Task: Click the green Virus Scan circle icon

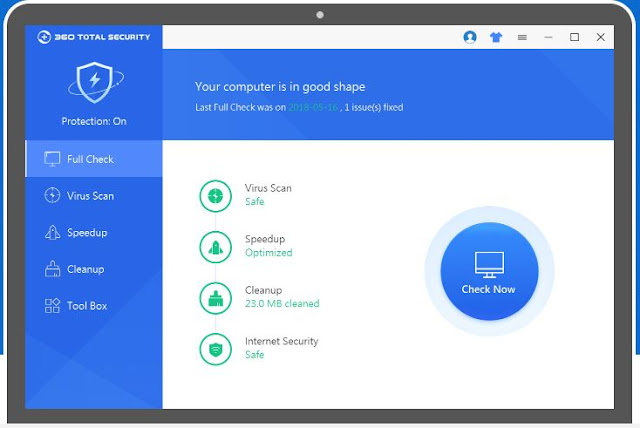Action: pyautogui.click(x=216, y=196)
